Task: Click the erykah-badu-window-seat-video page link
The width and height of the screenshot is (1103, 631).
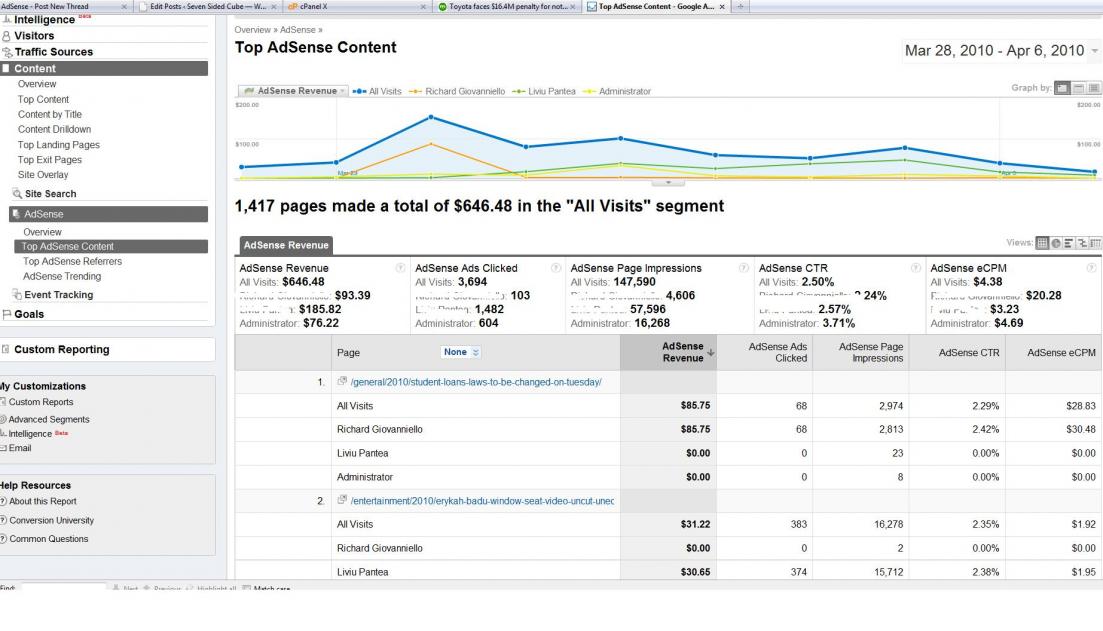Action: [x=482, y=501]
